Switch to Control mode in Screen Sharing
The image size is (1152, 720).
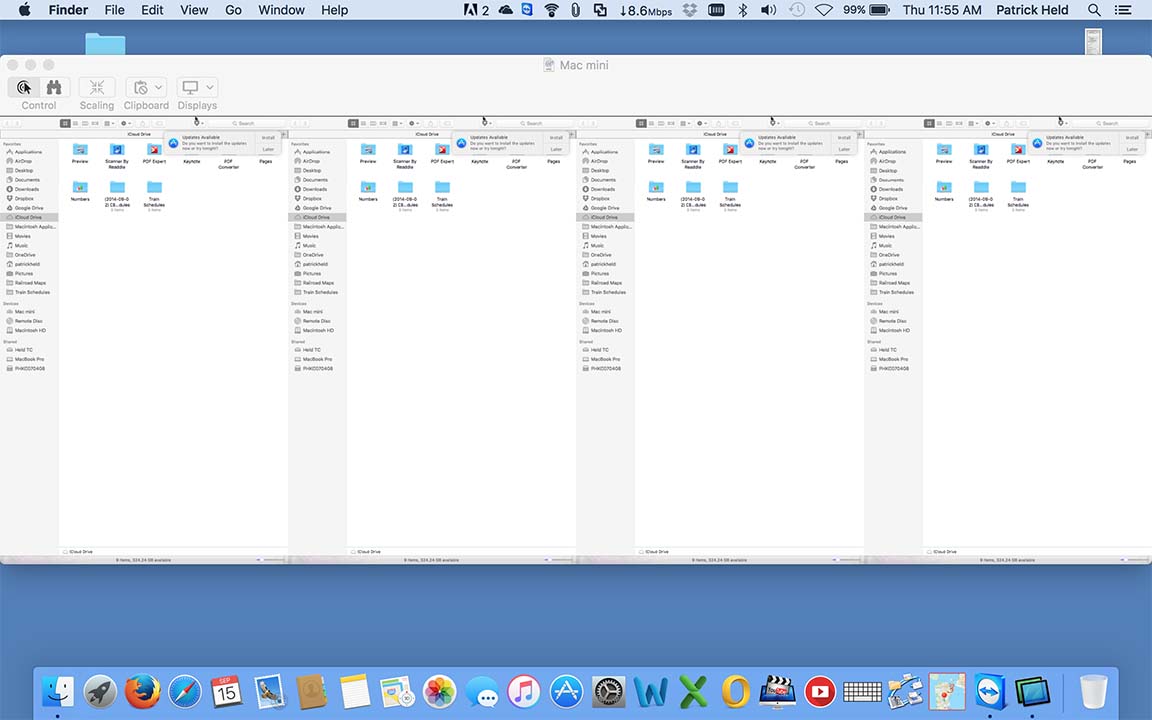pyautogui.click(x=24, y=88)
